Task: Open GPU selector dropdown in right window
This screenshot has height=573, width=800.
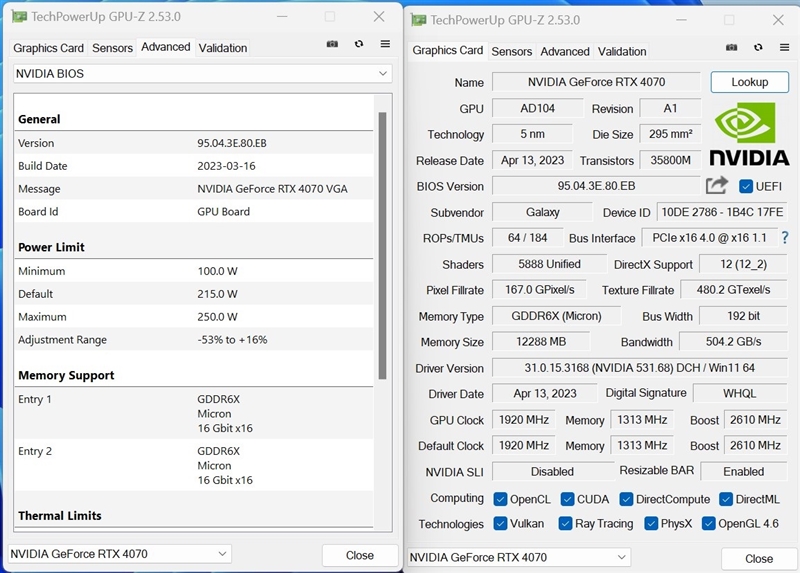Action: (519, 557)
